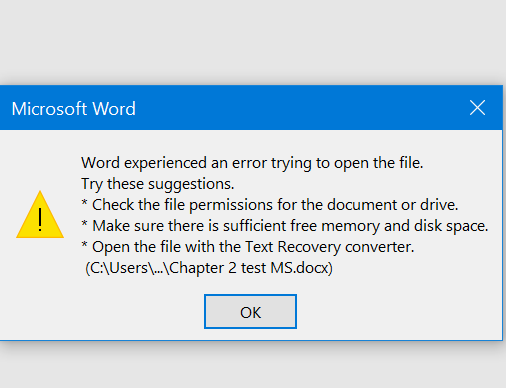Viewport: 506px width, 388px height.
Task: Click the C:\Users file path line
Action: pyautogui.click(x=209, y=268)
